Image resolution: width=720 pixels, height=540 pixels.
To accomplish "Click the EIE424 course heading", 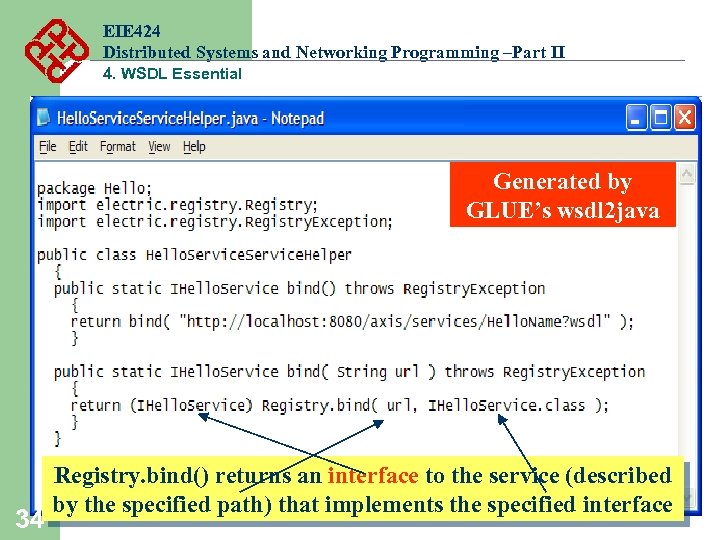I will pyautogui.click(x=132, y=31).
